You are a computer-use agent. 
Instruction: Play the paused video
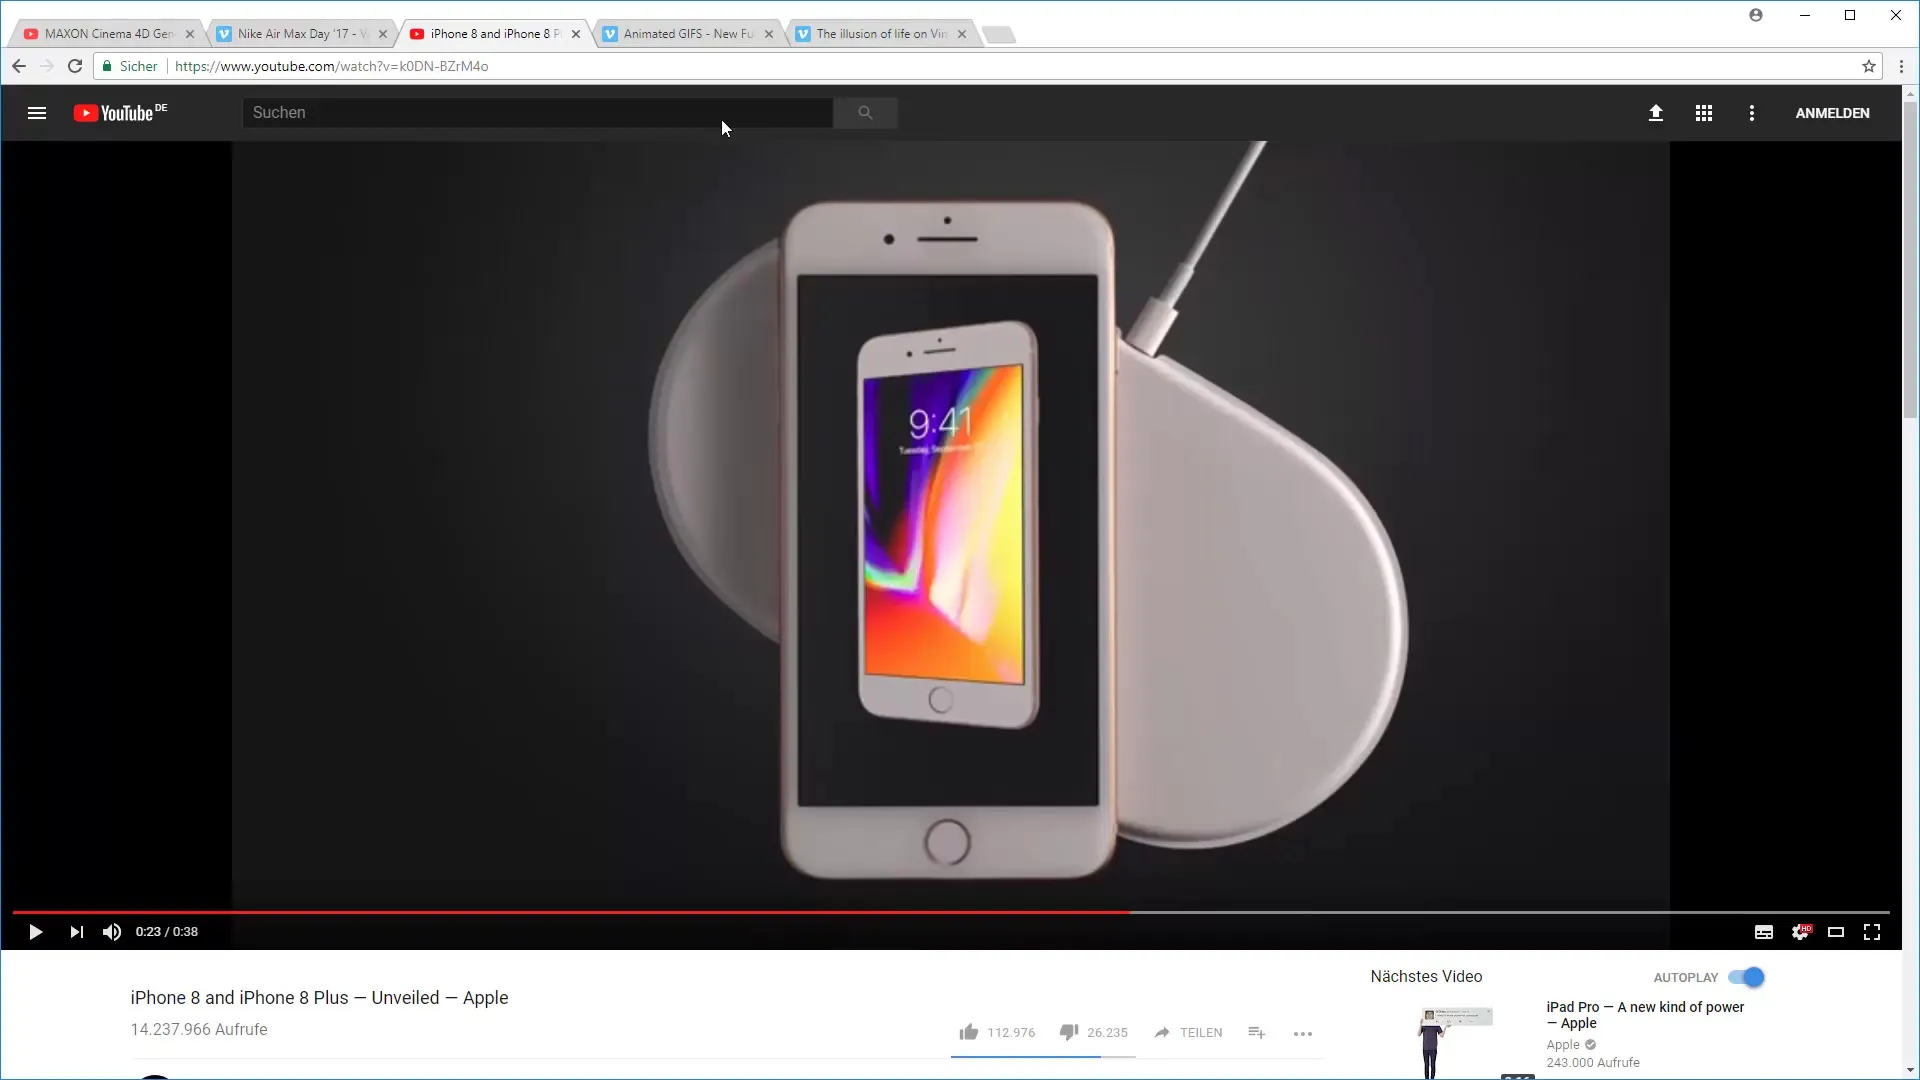point(35,932)
